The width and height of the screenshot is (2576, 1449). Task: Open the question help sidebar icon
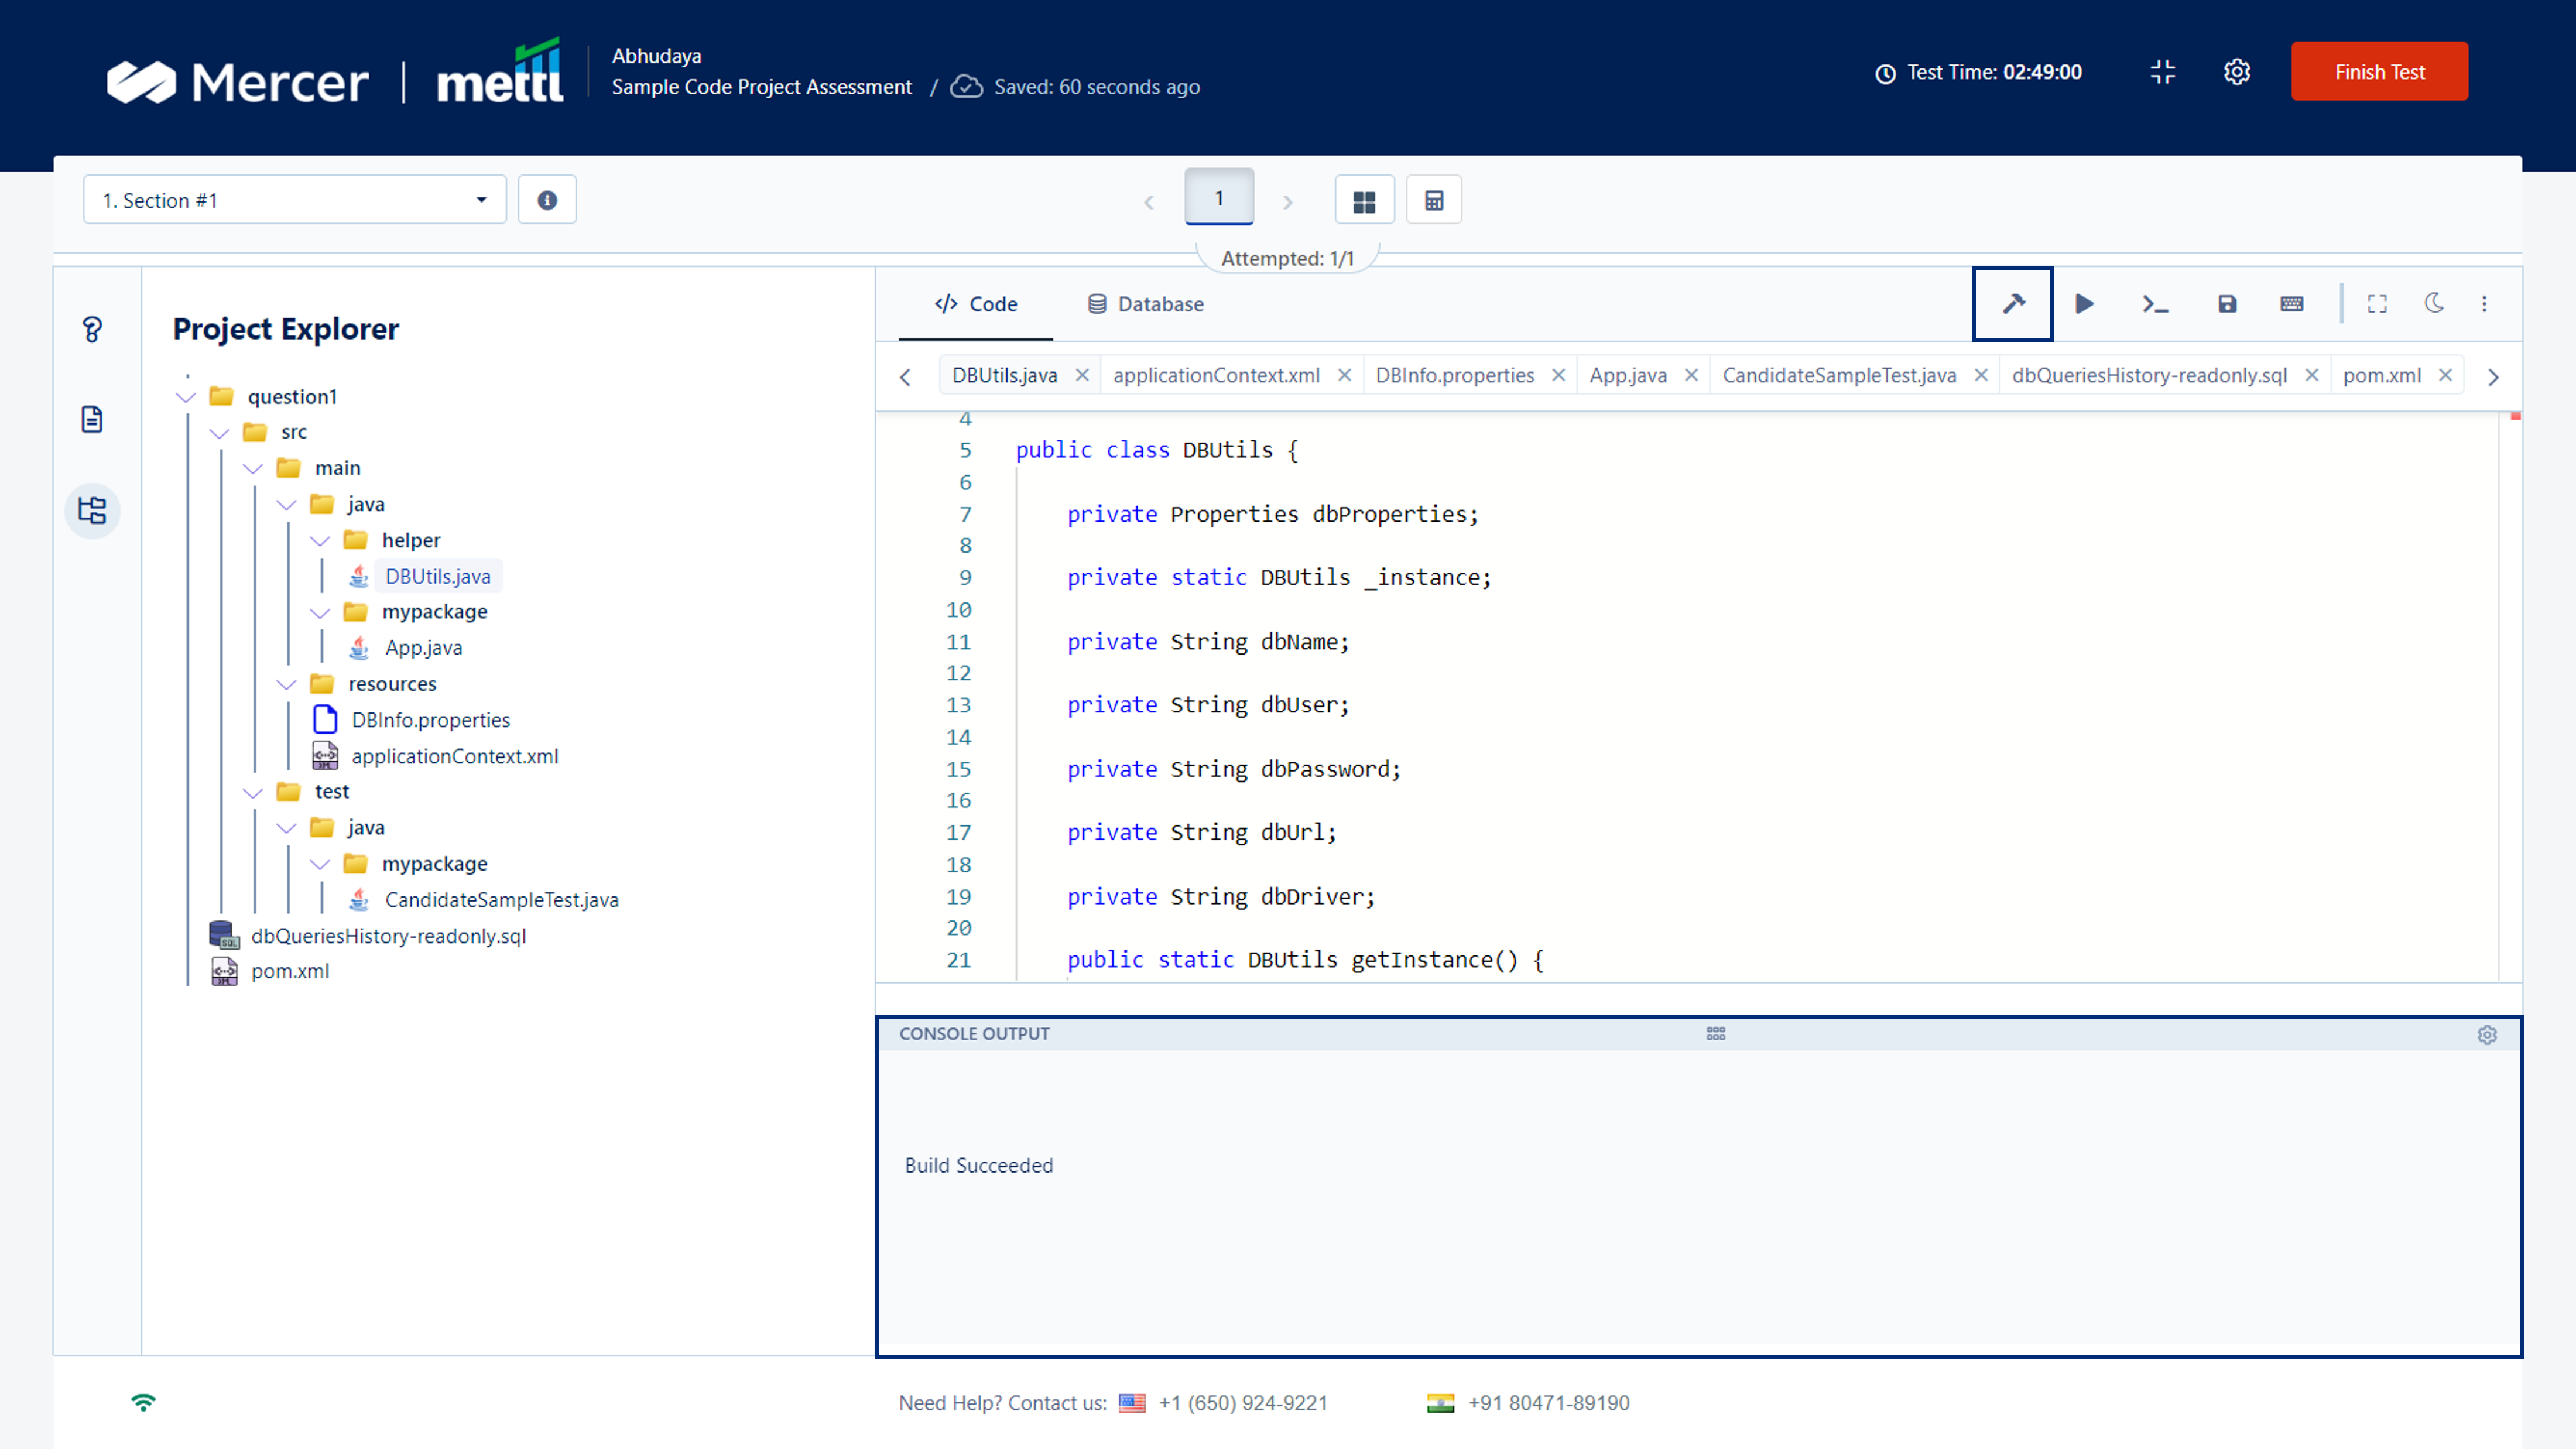[92, 329]
